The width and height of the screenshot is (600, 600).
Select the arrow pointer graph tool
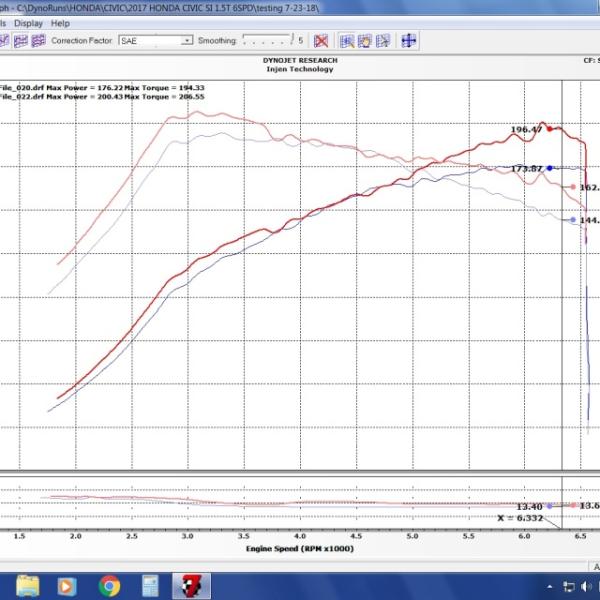click(383, 41)
